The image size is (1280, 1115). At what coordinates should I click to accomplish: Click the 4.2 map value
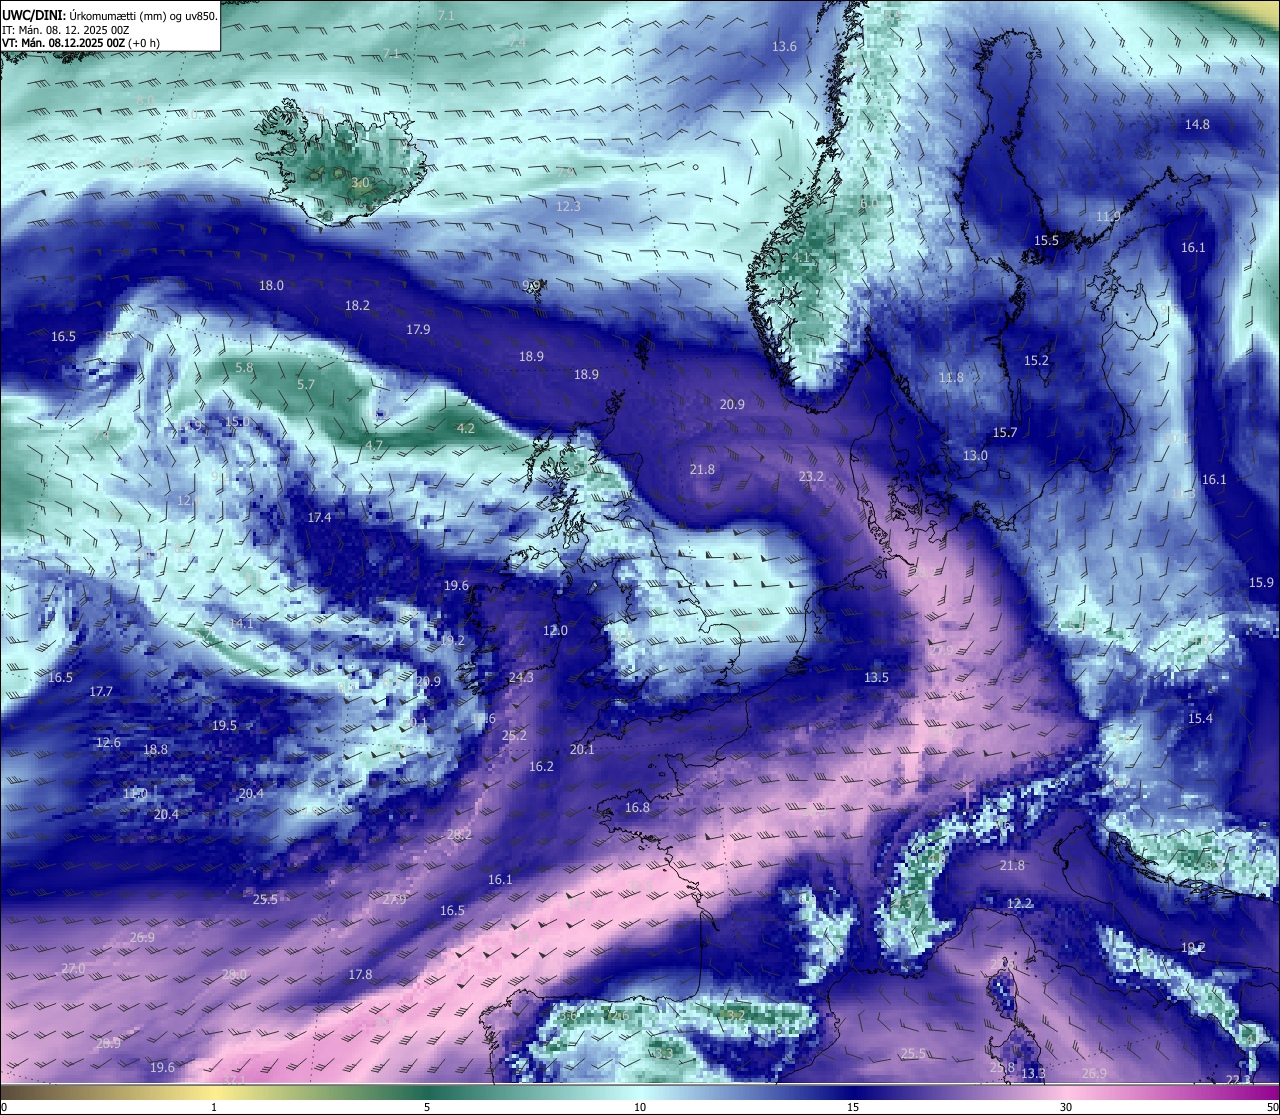[466, 427]
